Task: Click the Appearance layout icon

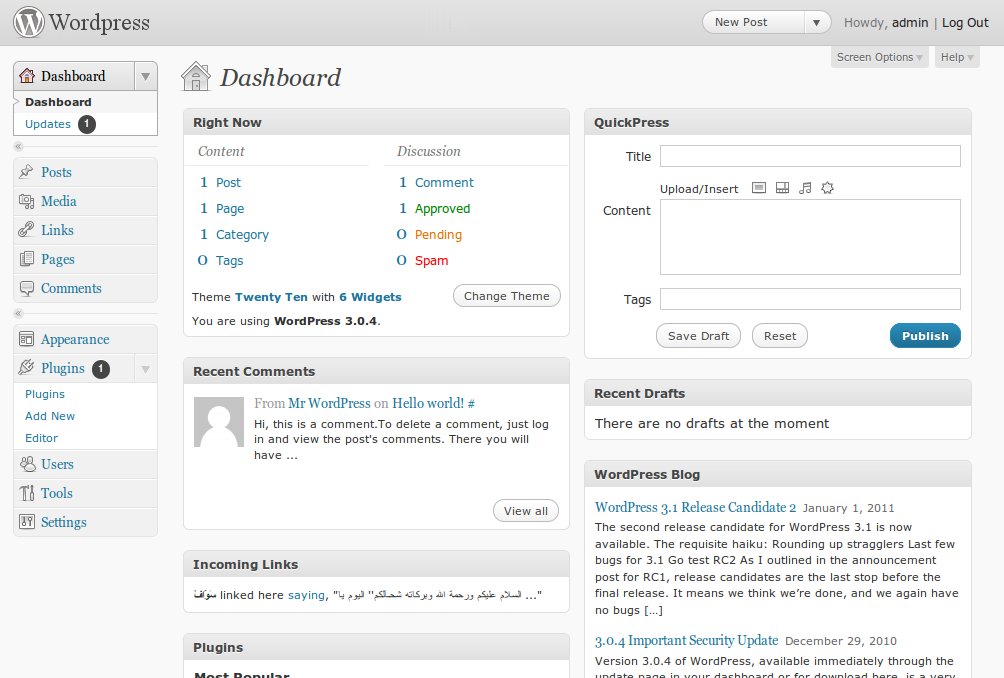Action: [x=26, y=339]
